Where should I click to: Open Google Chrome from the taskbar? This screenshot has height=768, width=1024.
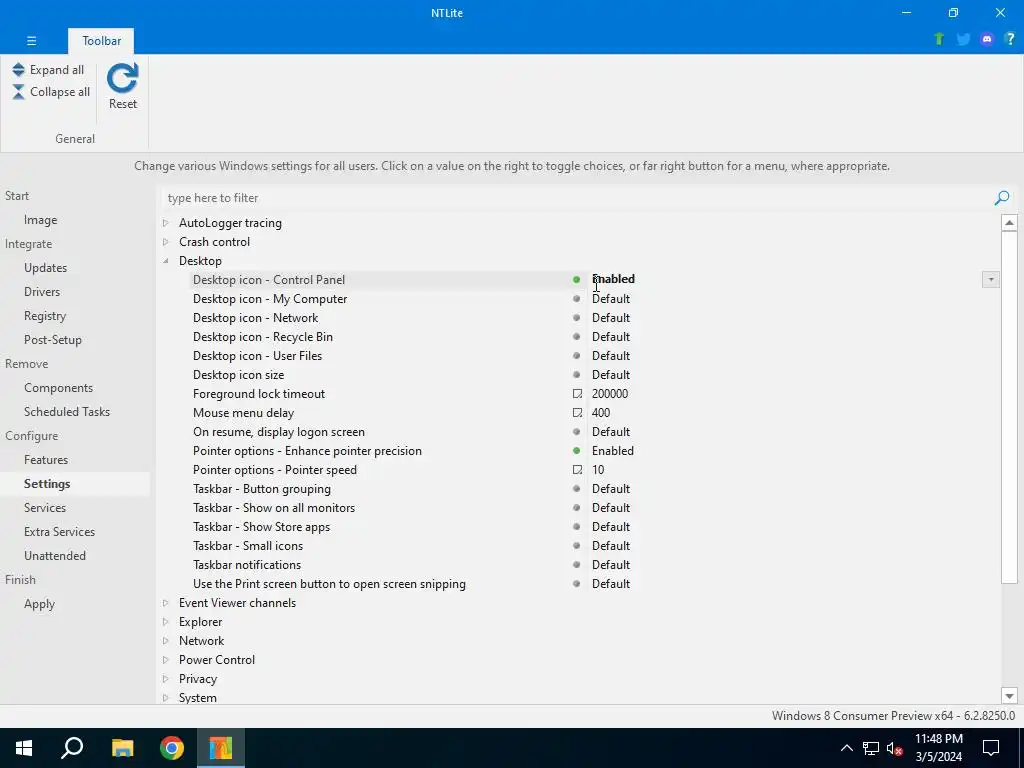click(172, 748)
